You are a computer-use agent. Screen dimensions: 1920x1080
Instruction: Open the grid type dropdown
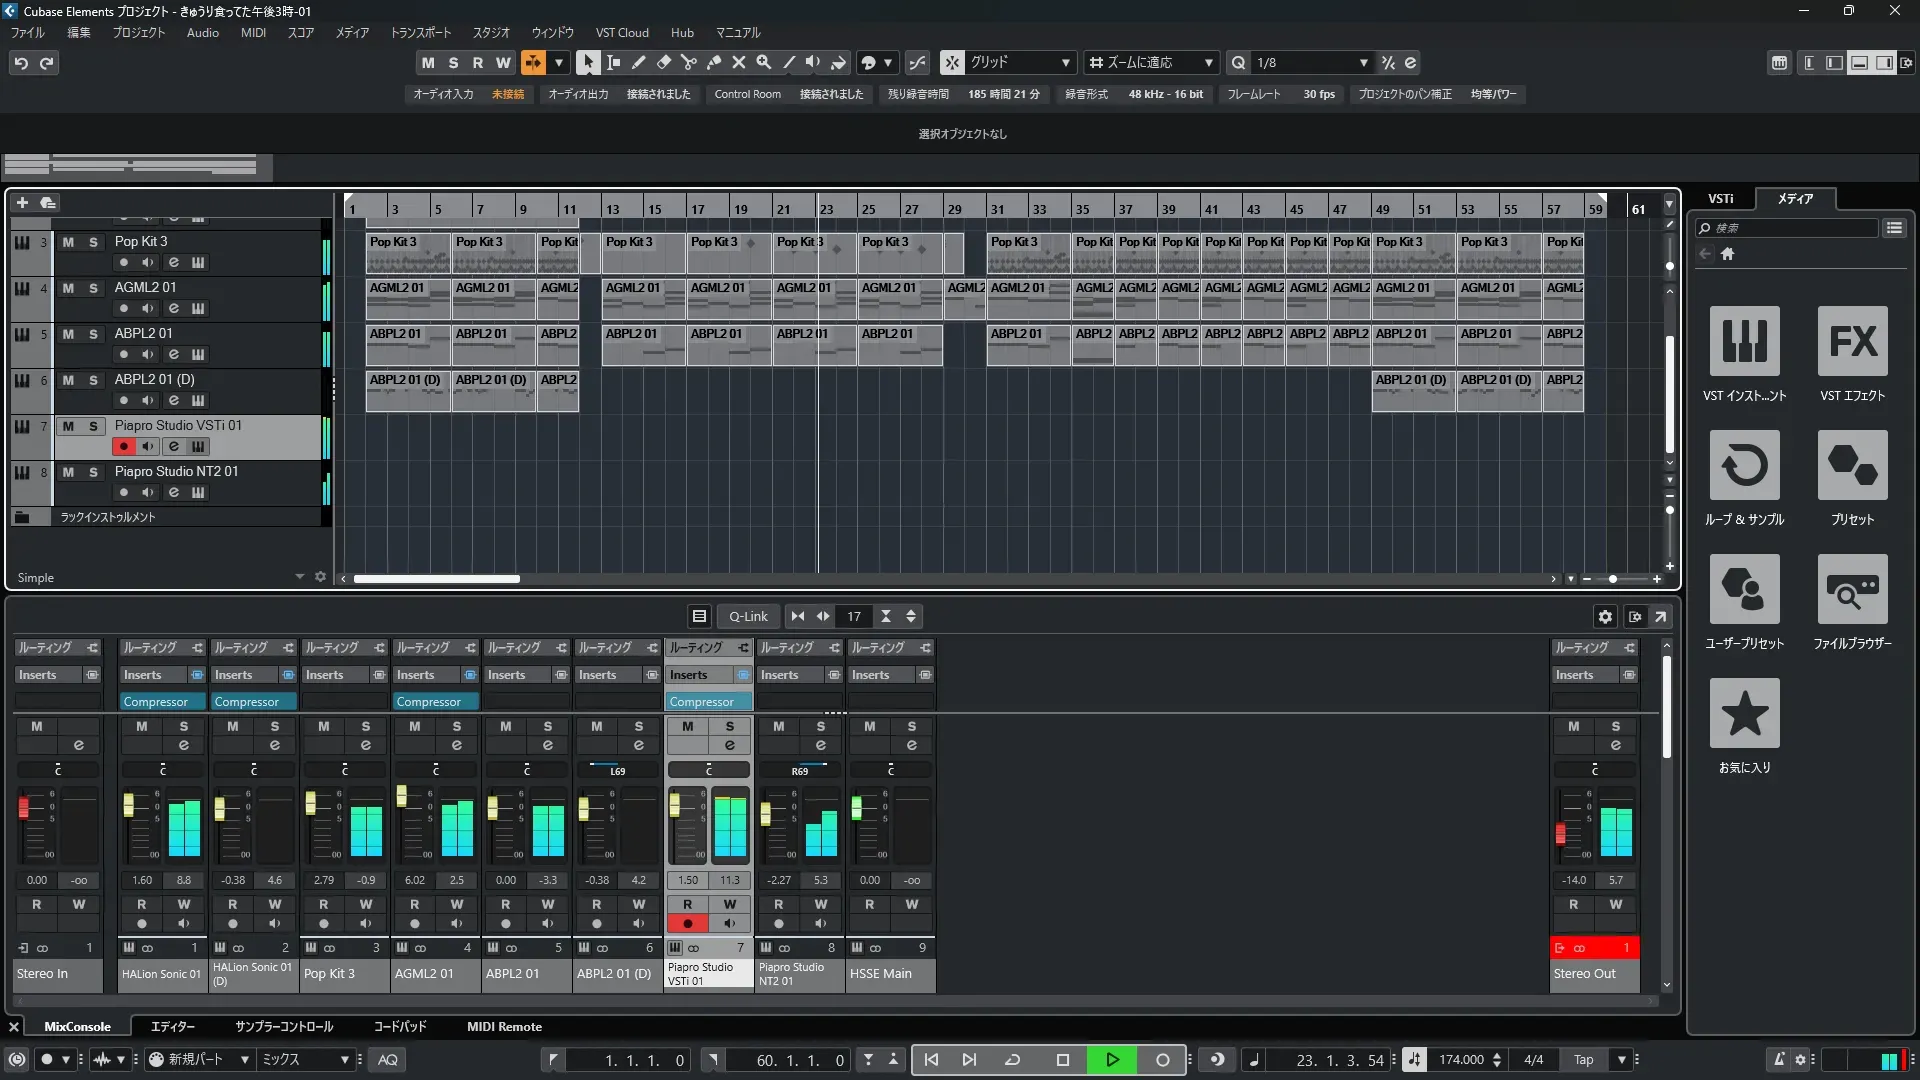[x=1065, y=62]
